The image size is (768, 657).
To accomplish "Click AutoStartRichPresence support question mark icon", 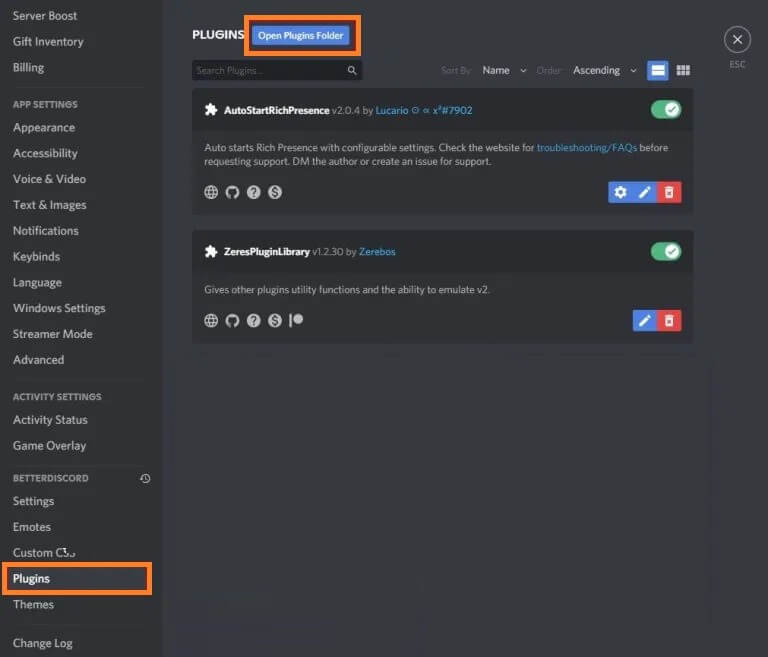I will (x=254, y=192).
